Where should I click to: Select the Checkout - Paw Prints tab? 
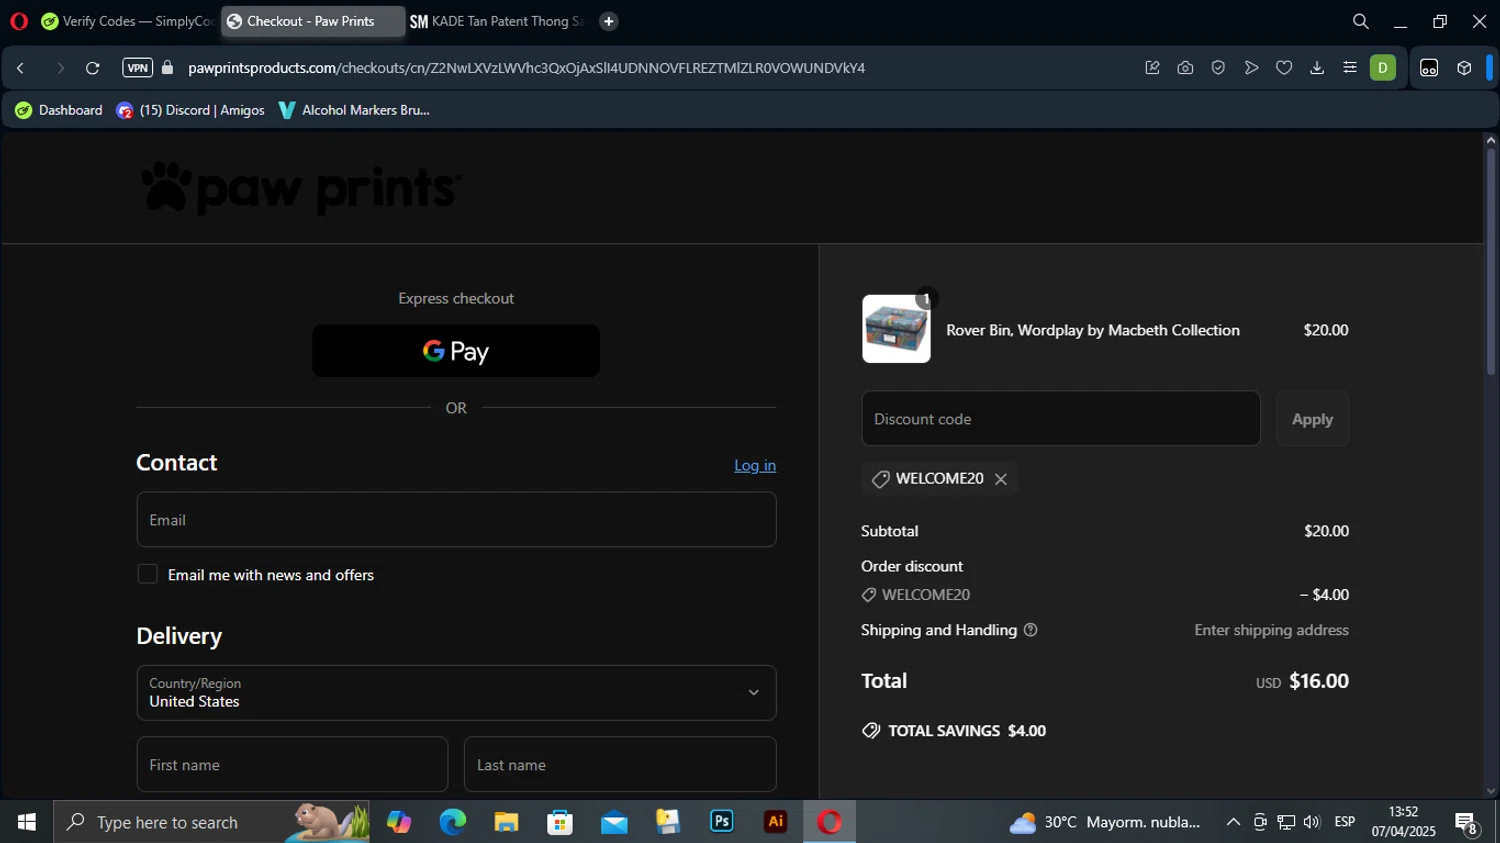pos(313,21)
